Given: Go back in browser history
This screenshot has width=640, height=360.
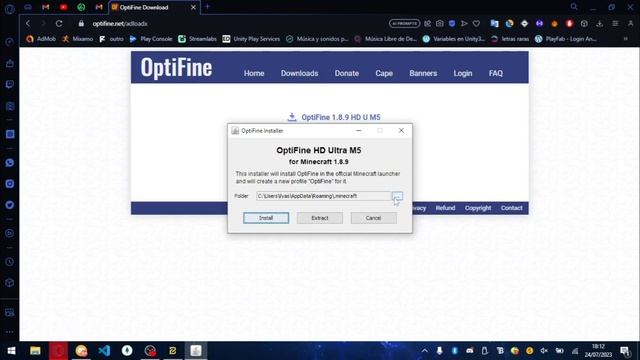Looking at the screenshot, I should [x=28, y=24].
